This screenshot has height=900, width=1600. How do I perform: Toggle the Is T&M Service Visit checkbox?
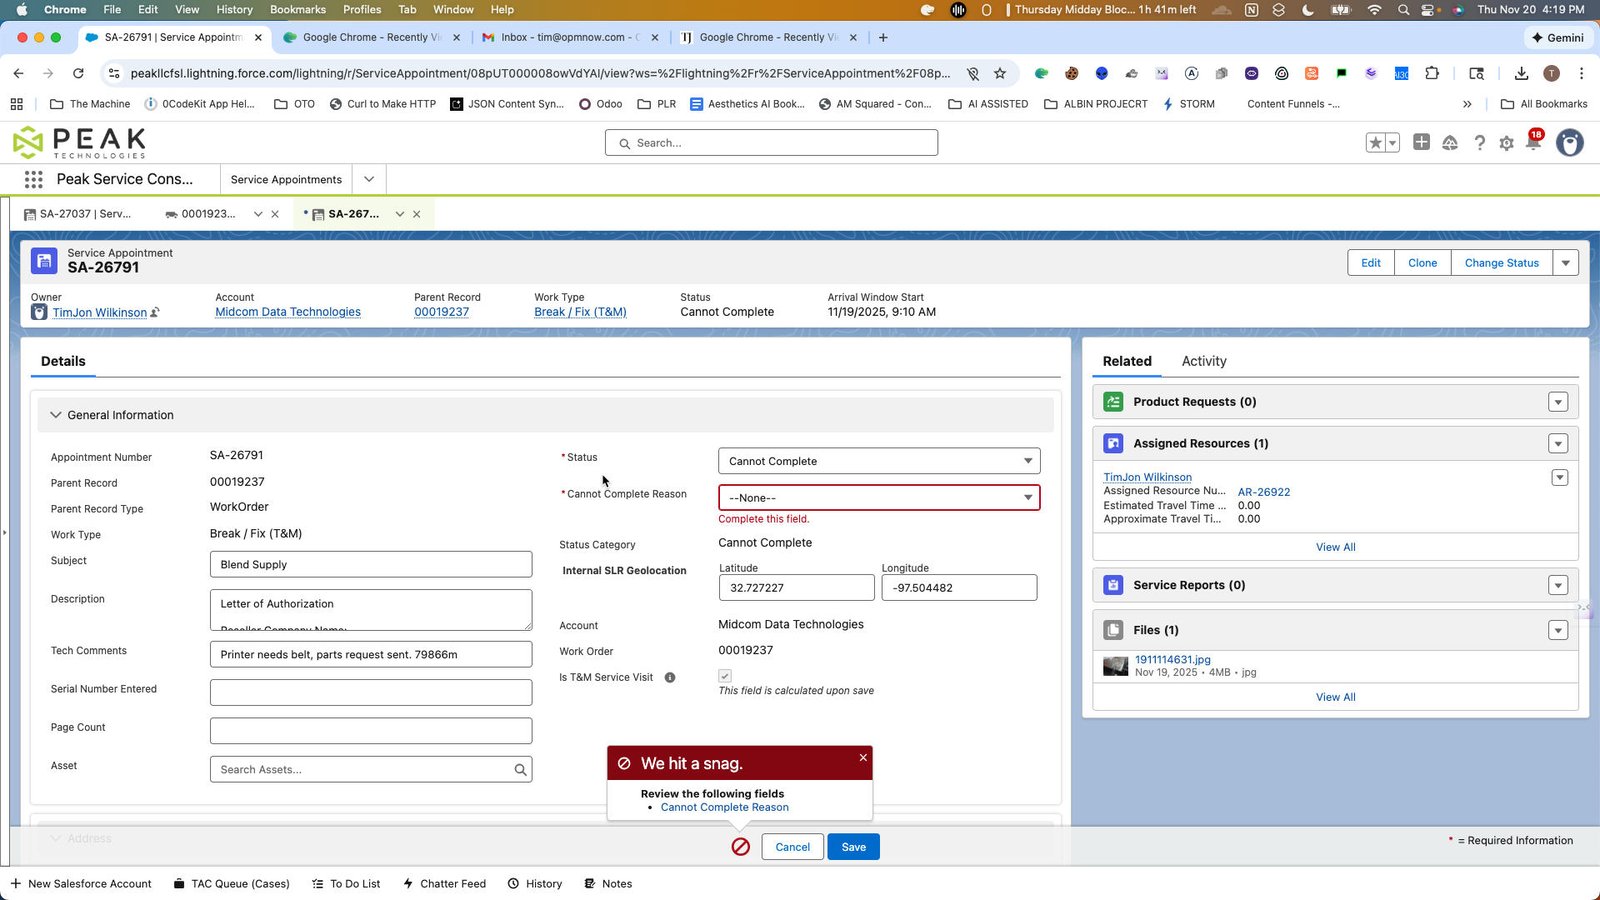click(725, 676)
